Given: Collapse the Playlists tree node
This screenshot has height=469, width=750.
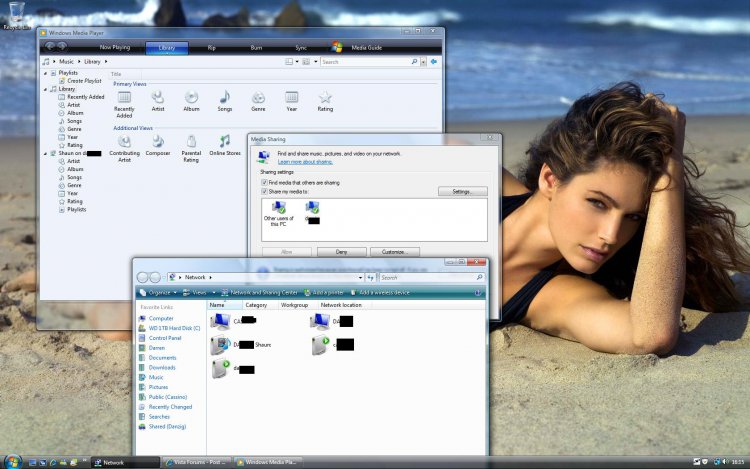Looking at the screenshot, I should pos(46,73).
